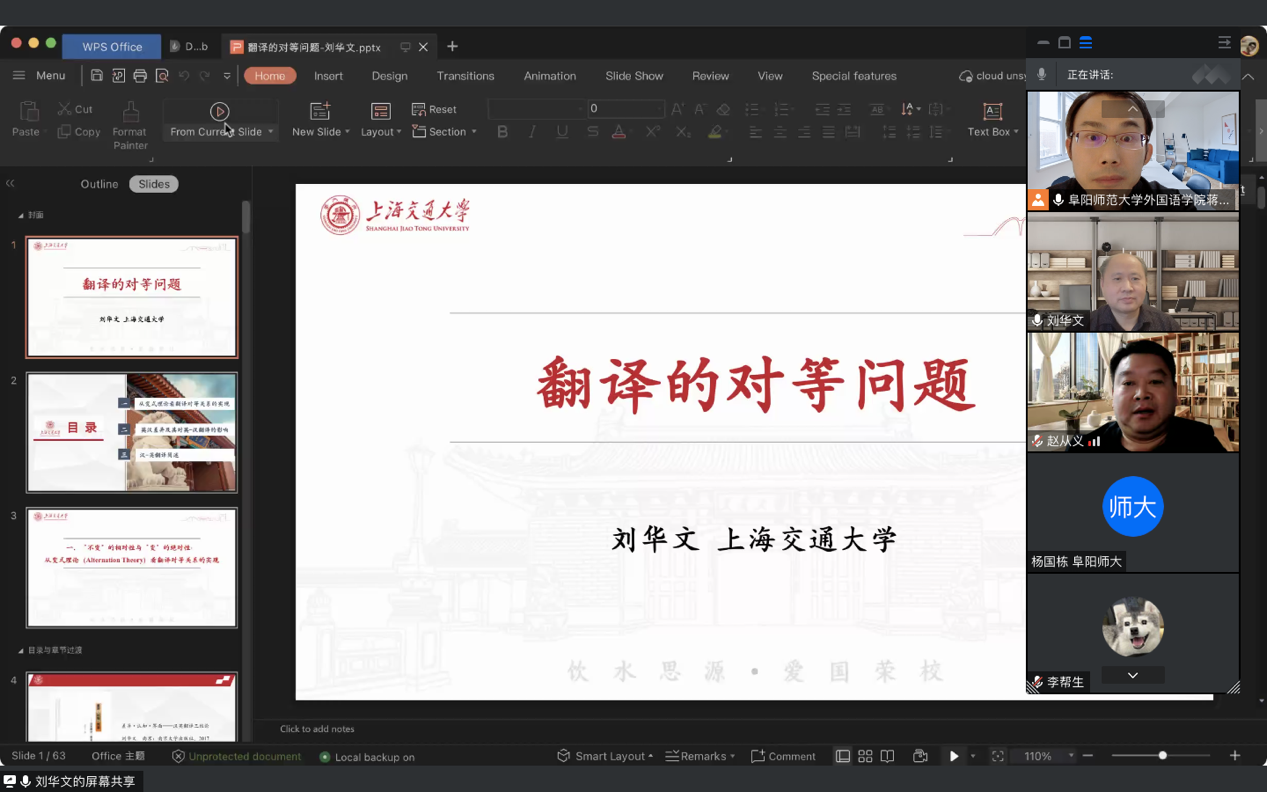Switch to the Slide Show tab
This screenshot has height=792, width=1267.
pos(634,76)
